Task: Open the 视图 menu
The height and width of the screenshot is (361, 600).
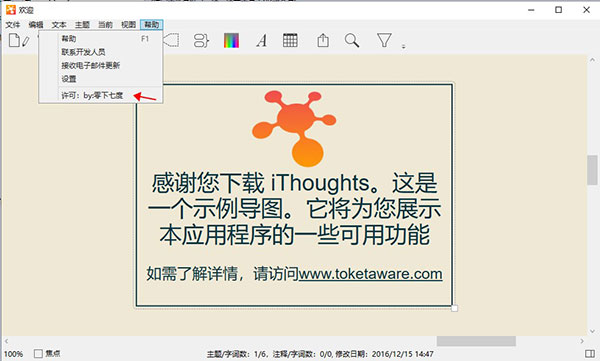Action: click(x=128, y=25)
